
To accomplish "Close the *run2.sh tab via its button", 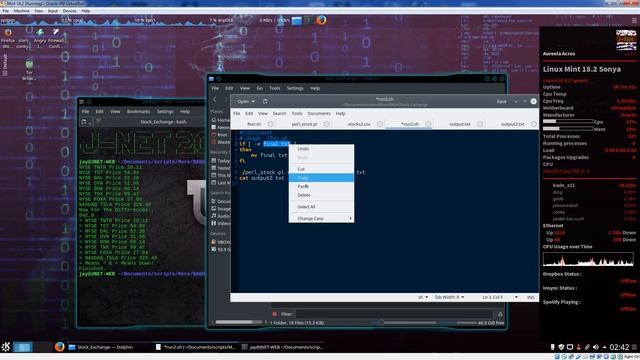I will [428, 124].
